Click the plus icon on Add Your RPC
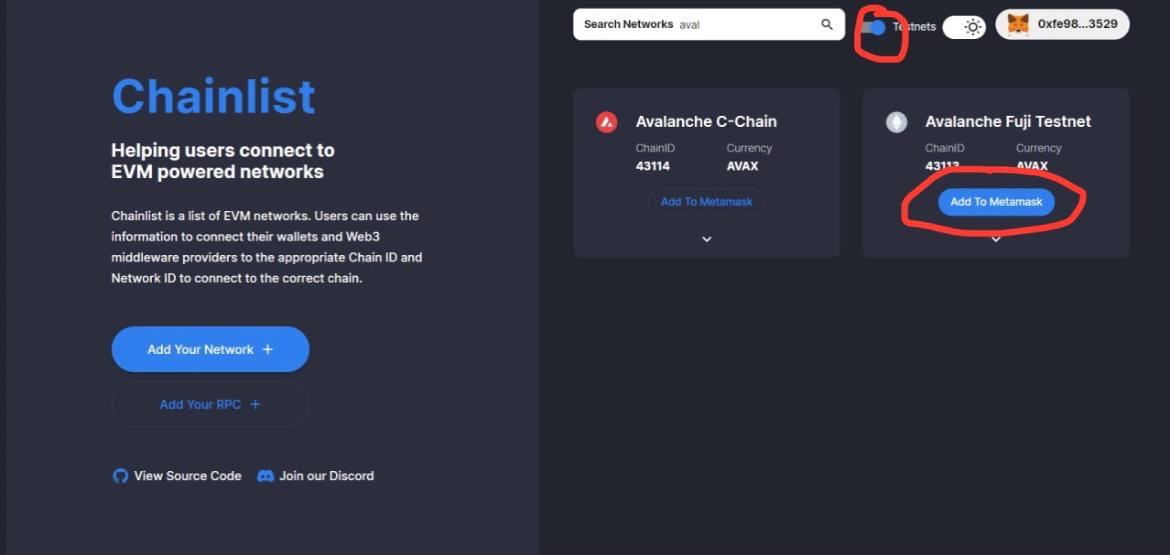The image size is (1170, 555). [x=255, y=404]
